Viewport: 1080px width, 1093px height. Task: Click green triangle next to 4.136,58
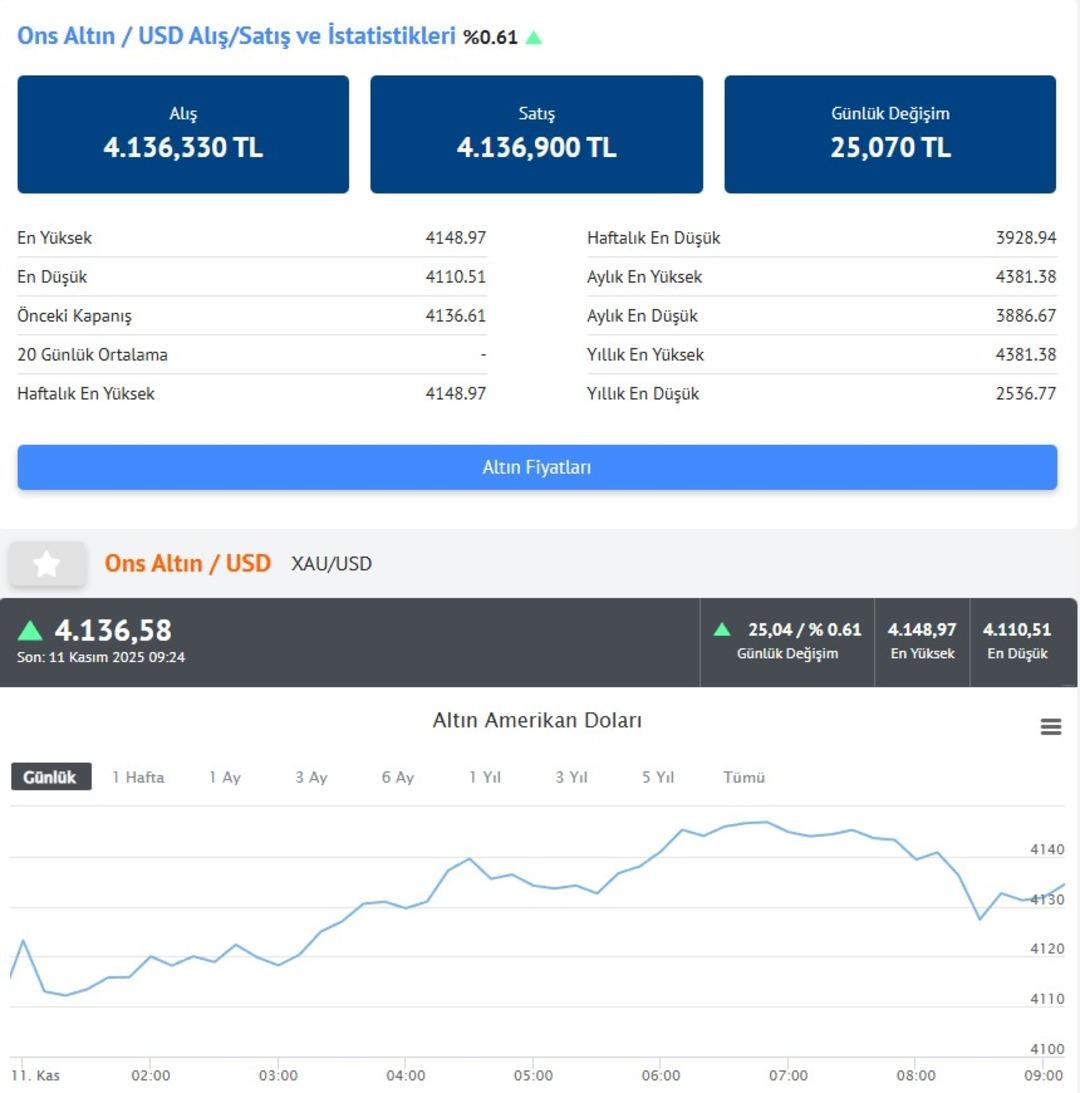(30, 631)
